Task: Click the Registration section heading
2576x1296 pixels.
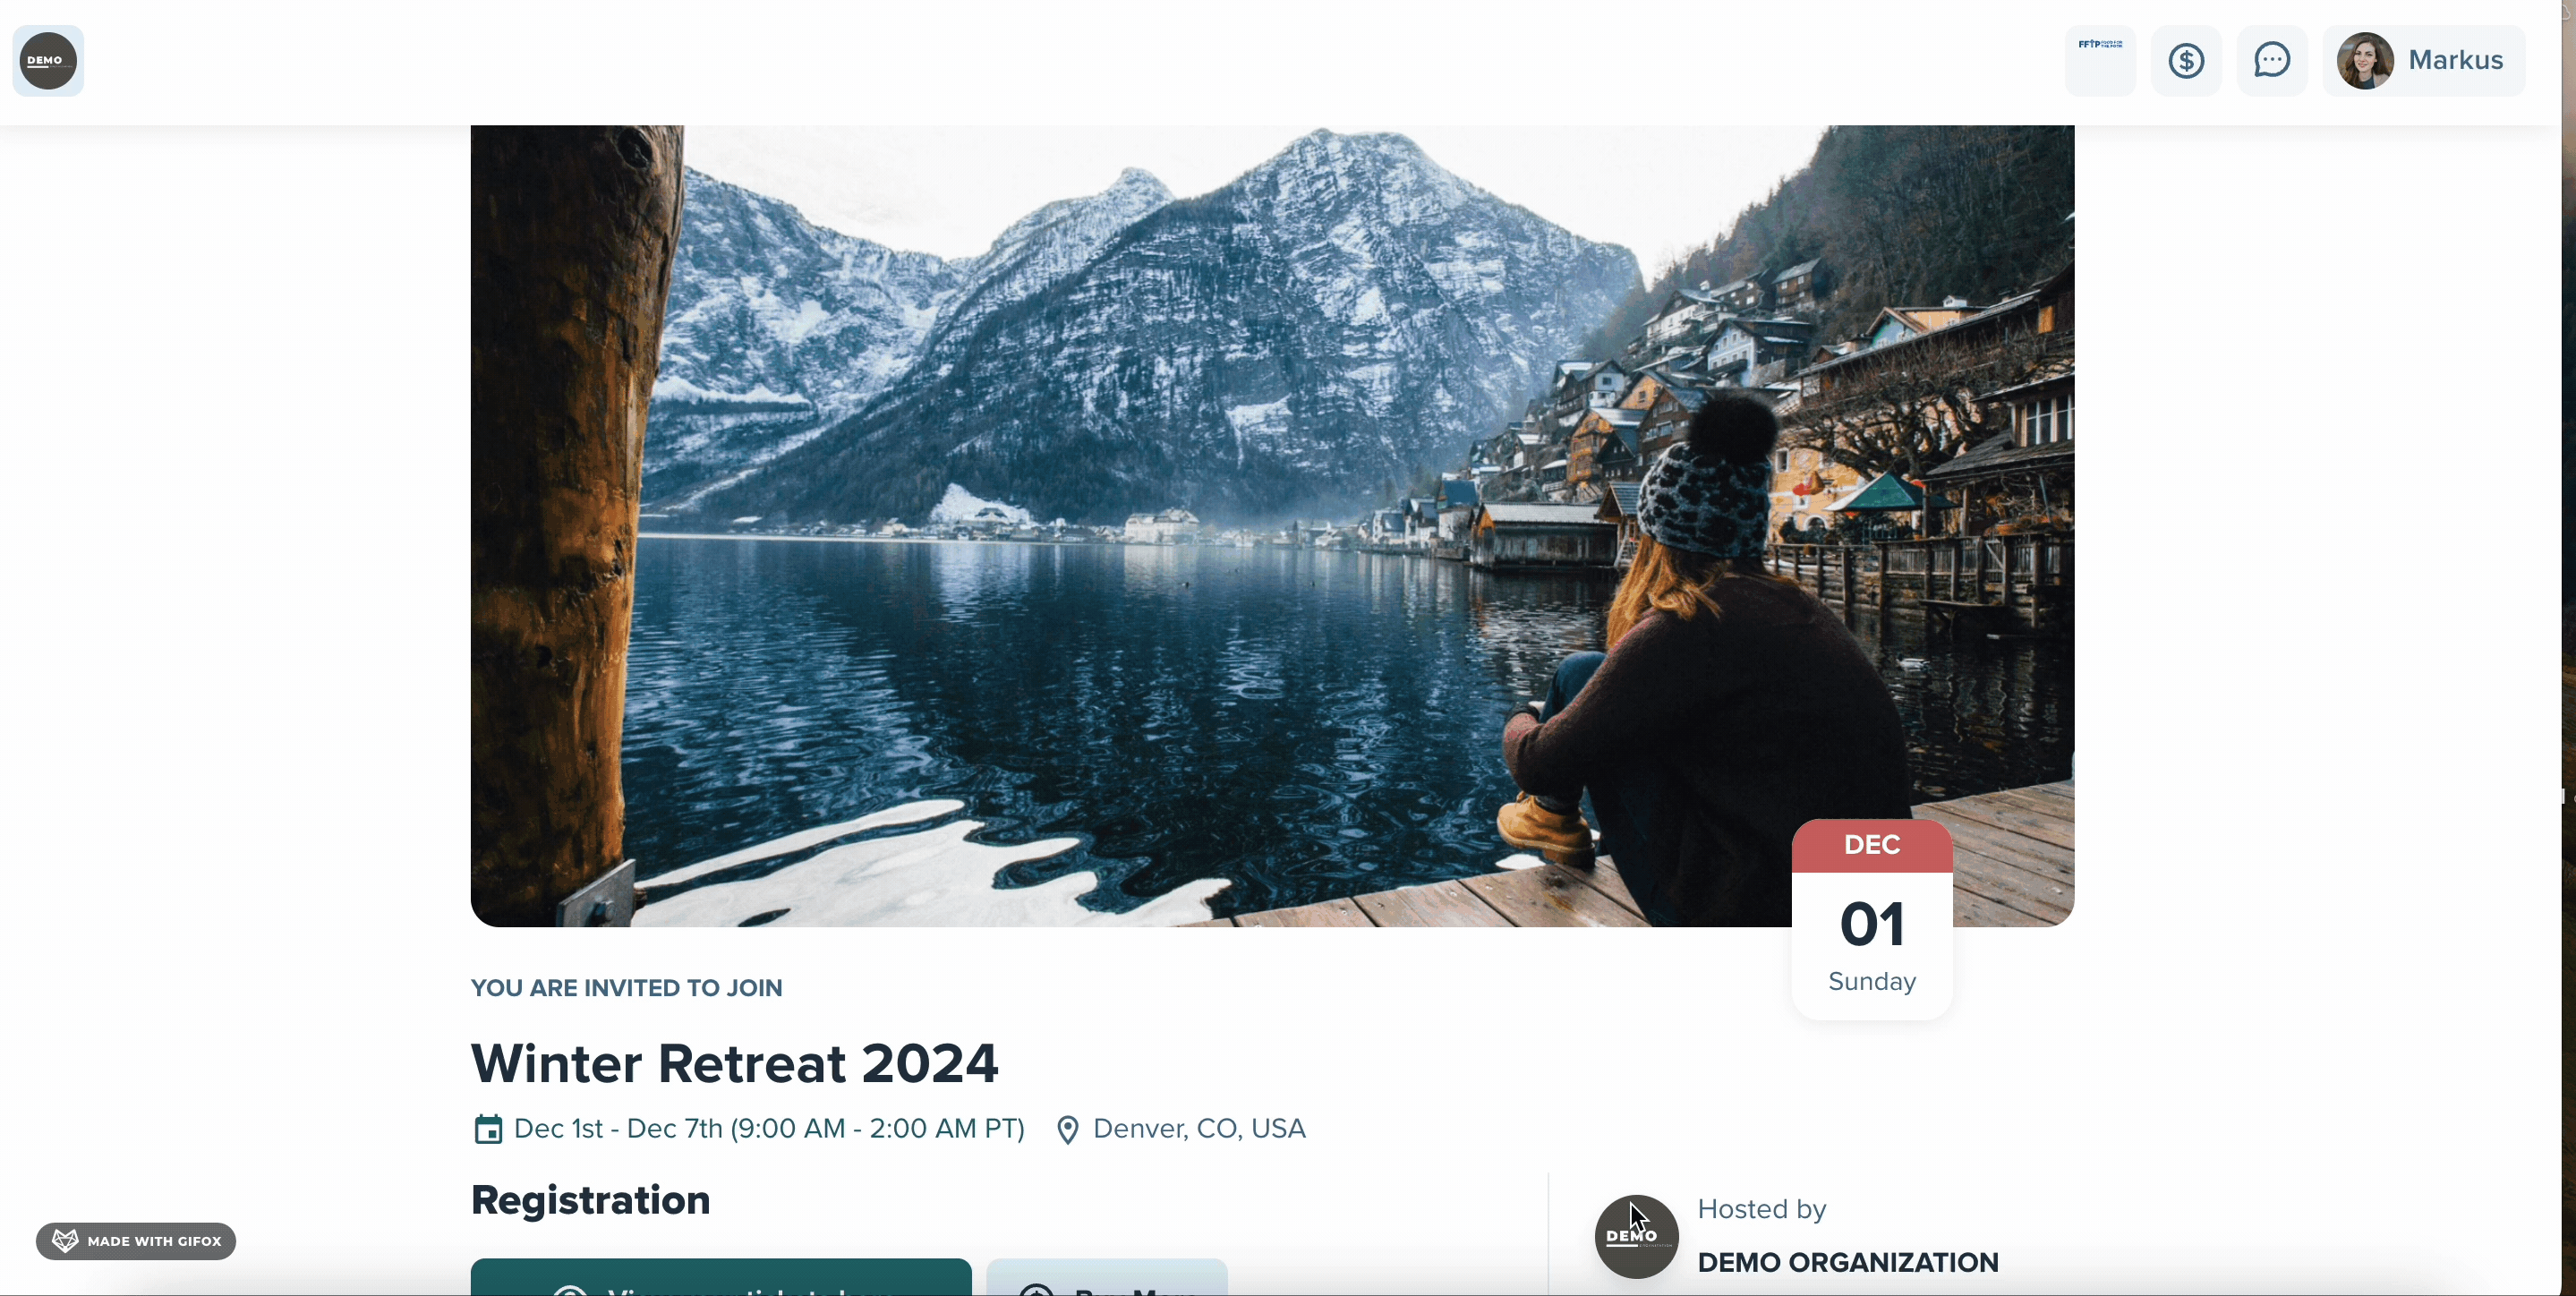Action: (591, 1200)
